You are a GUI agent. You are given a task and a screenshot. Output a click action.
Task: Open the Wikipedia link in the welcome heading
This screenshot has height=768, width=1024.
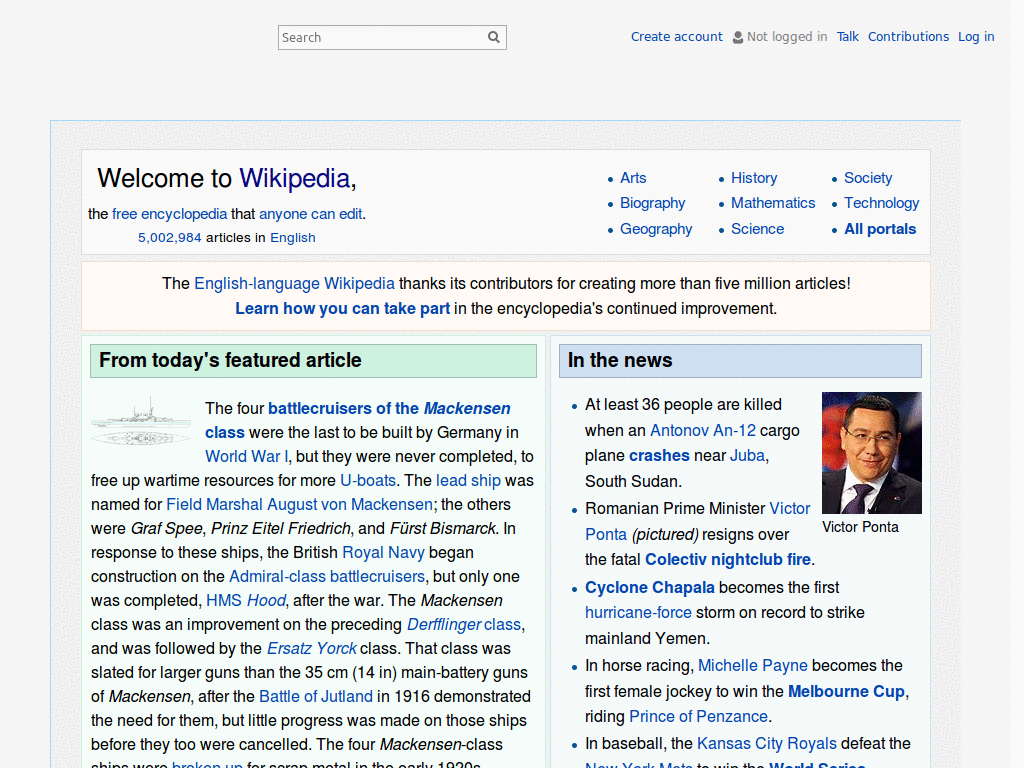coord(295,178)
